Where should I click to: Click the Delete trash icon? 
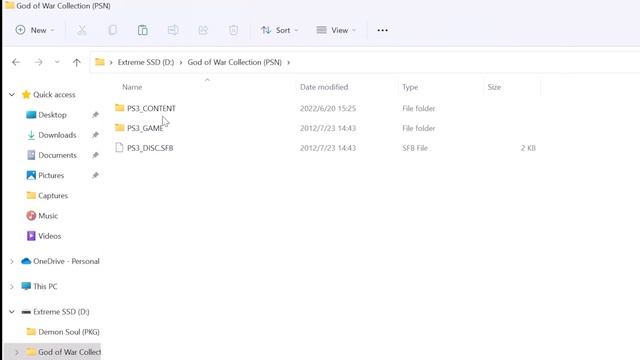point(233,30)
